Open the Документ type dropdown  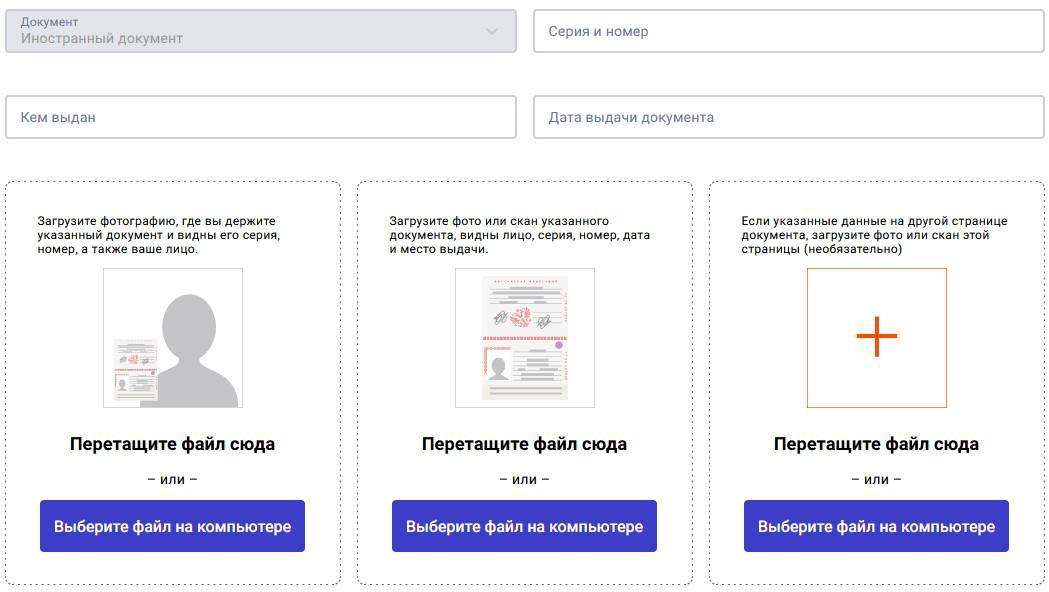(x=261, y=31)
